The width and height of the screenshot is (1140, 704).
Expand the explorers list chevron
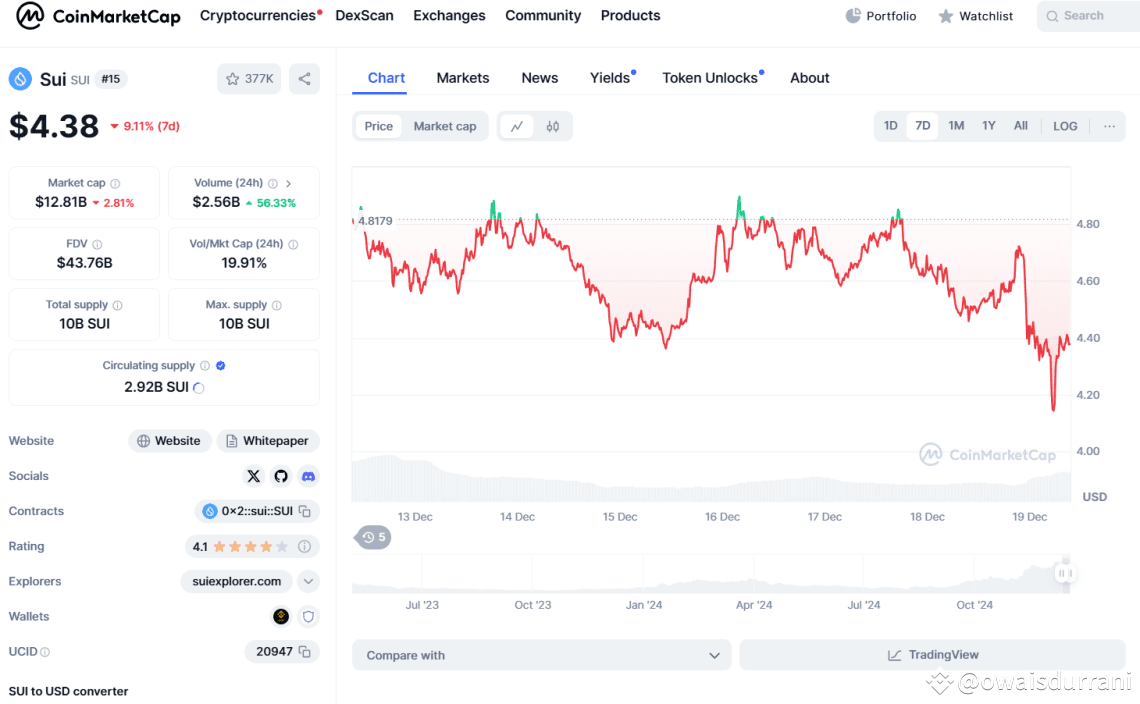point(308,581)
